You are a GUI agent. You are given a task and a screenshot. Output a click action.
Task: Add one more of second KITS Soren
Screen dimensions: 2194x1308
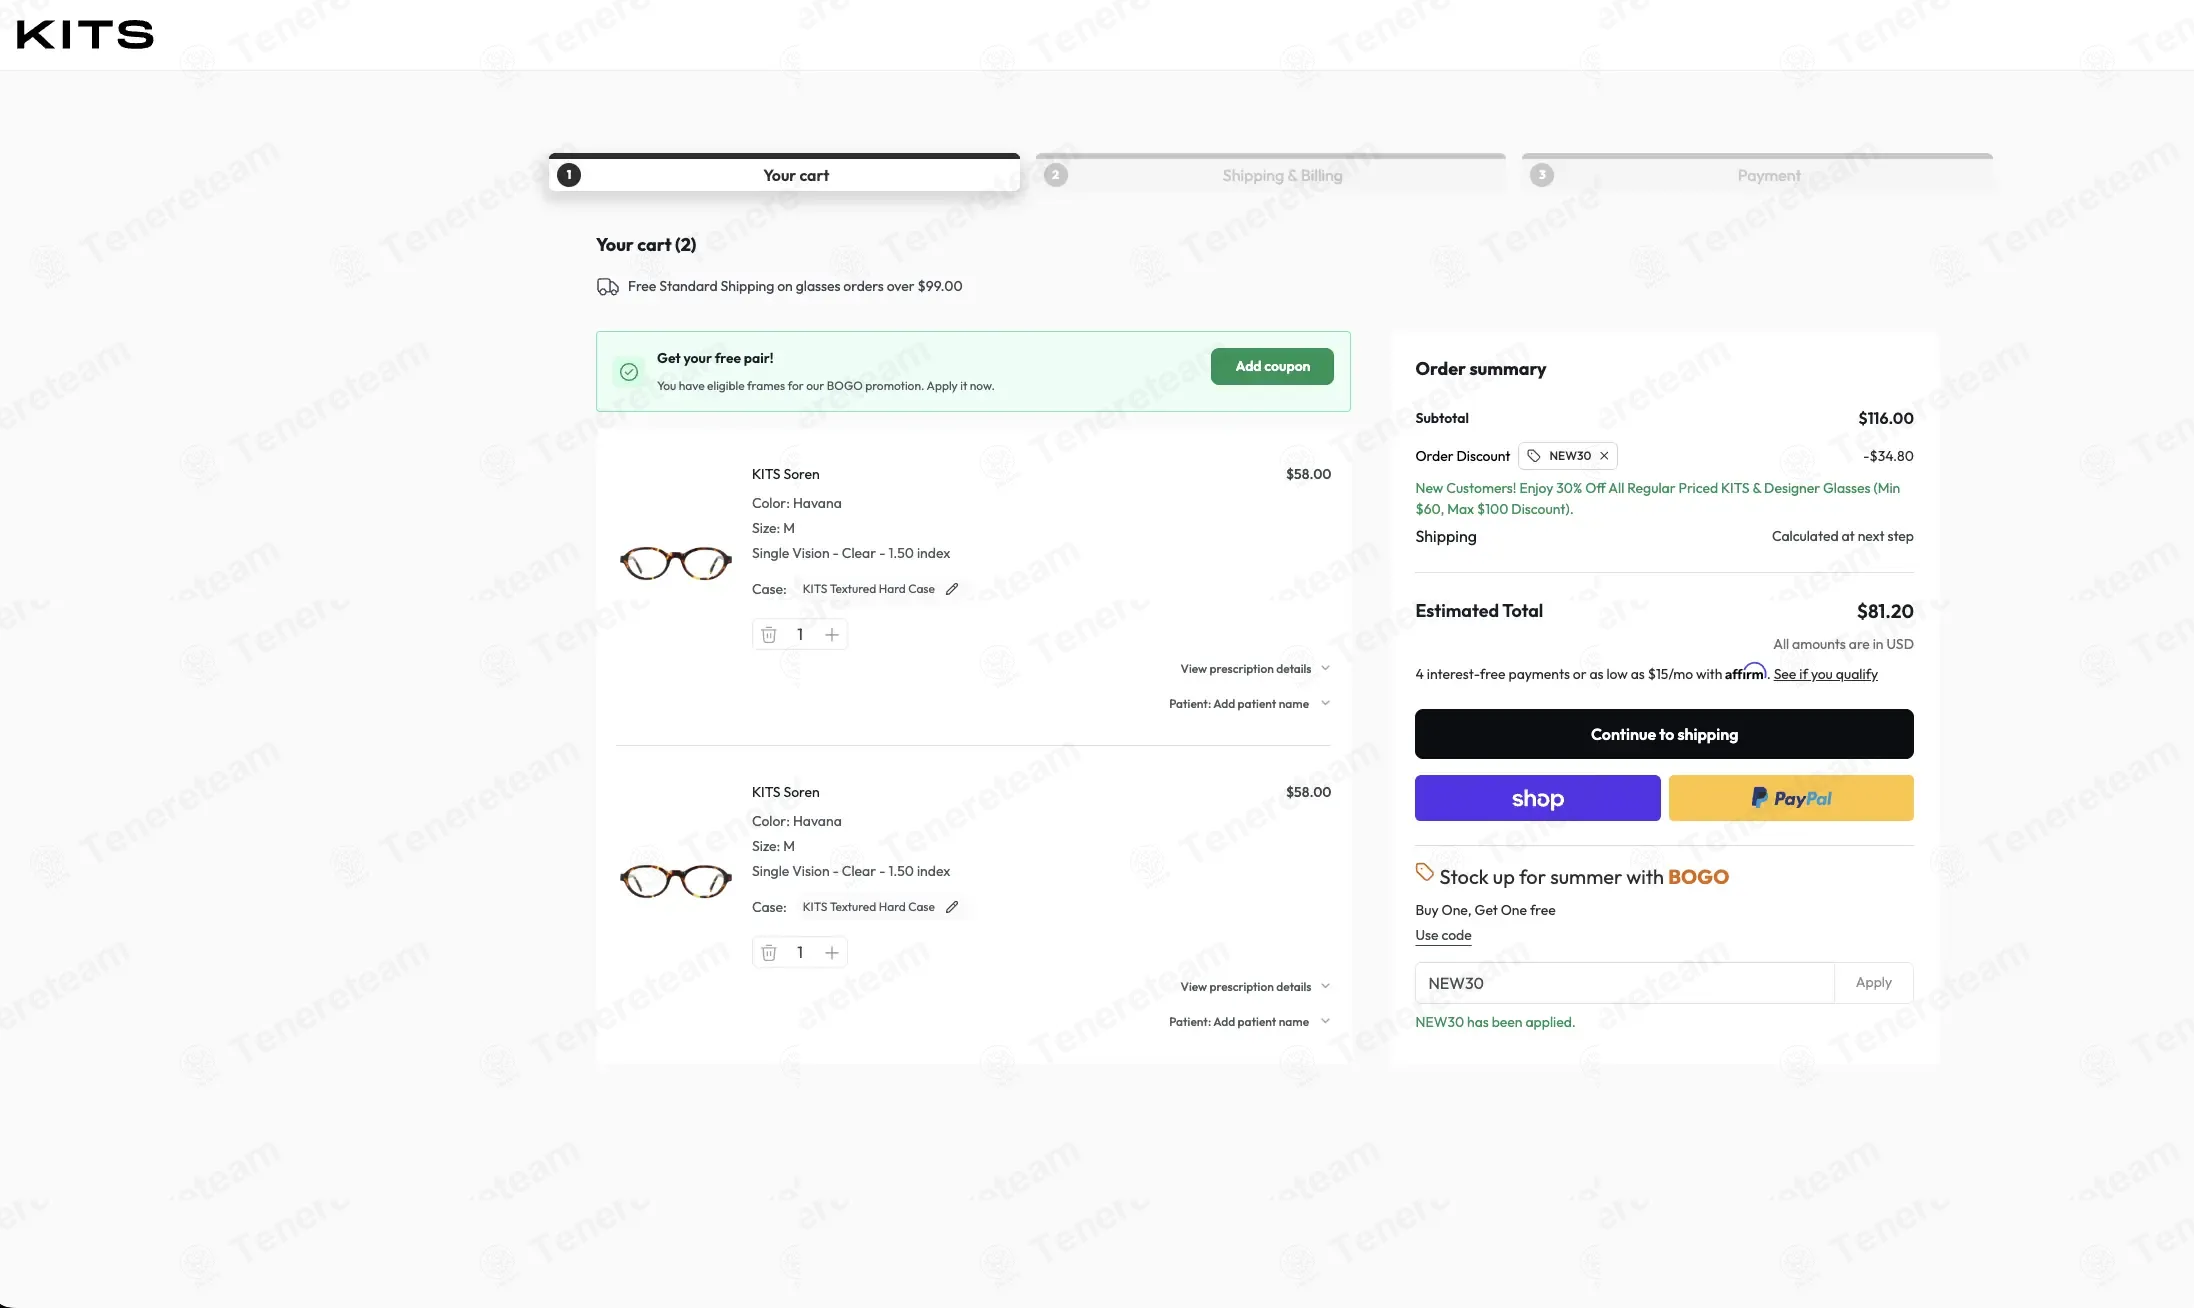[831, 953]
